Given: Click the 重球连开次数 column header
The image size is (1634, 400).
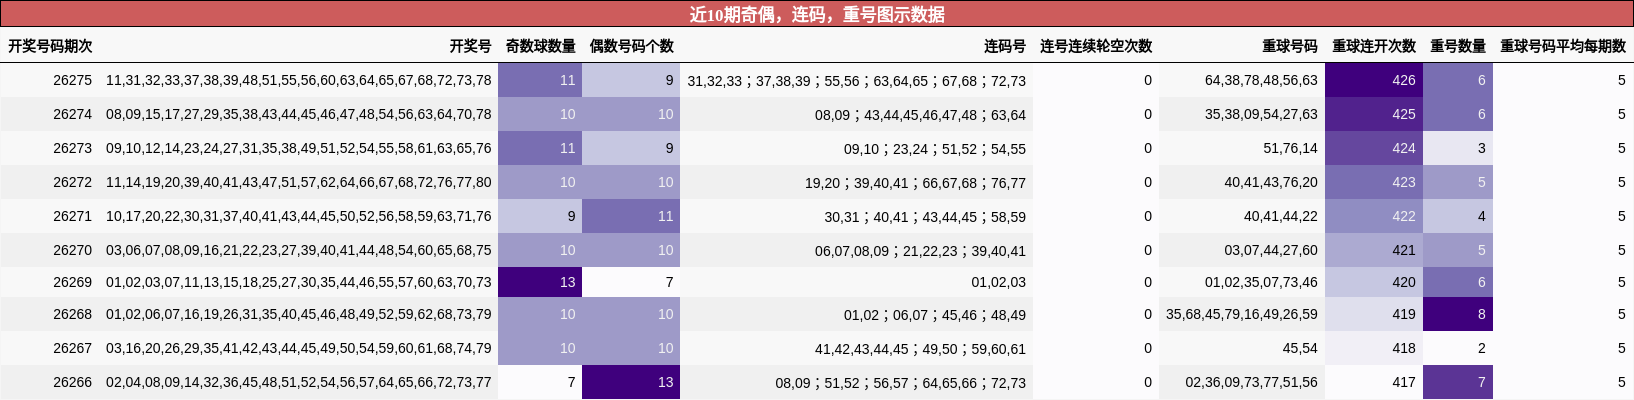Looking at the screenshot, I should tap(1374, 46).
